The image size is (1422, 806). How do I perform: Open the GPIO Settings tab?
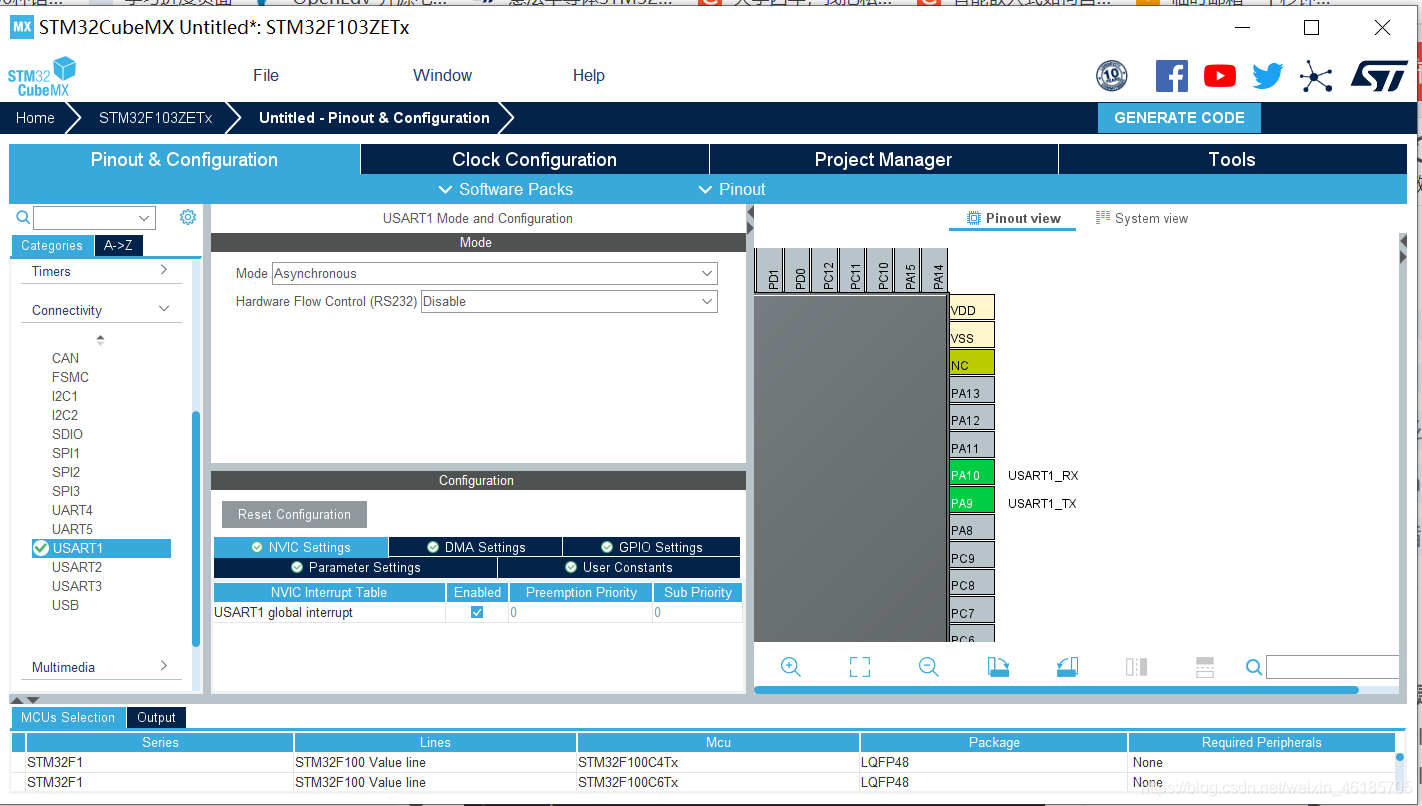point(651,547)
